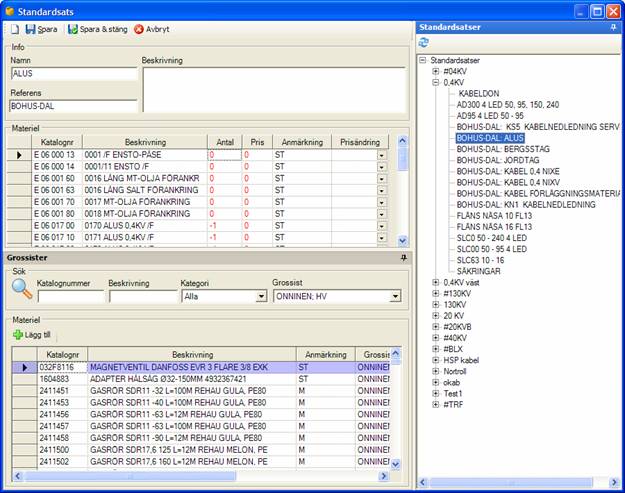Image resolution: width=625 pixels, height=493 pixels.
Task: Collapse the Standardsatser root node
Action: [423, 60]
